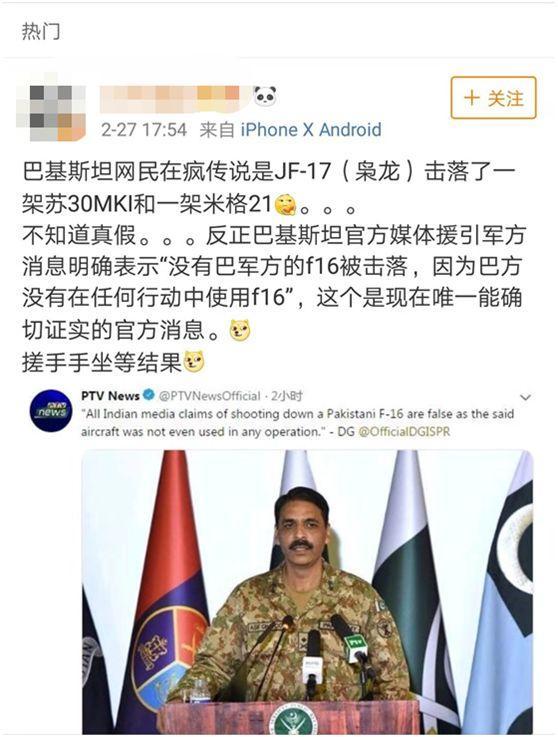This screenshot has width=558, height=737.
Task: Open the pixelated user avatar
Action: pos(51,112)
